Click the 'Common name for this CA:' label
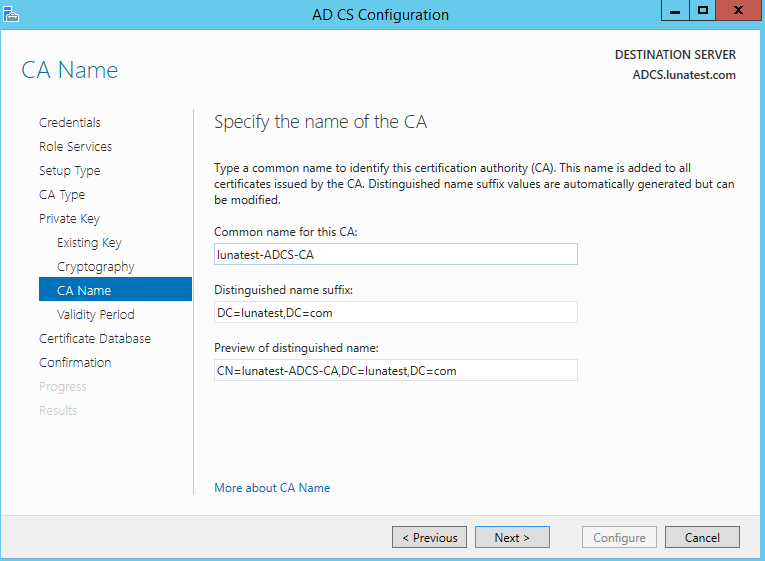The width and height of the screenshot is (765, 561). coord(286,232)
